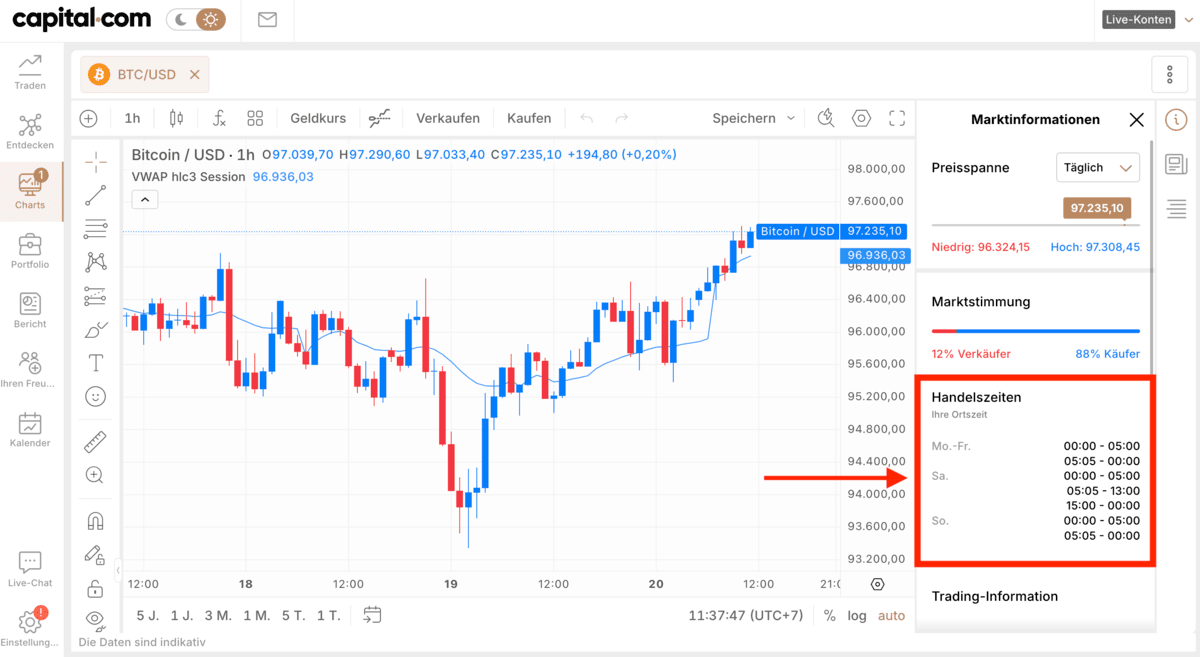This screenshot has width=1200, height=657.
Task: Open the mail inbox envelope icon
Action: click(x=267, y=19)
